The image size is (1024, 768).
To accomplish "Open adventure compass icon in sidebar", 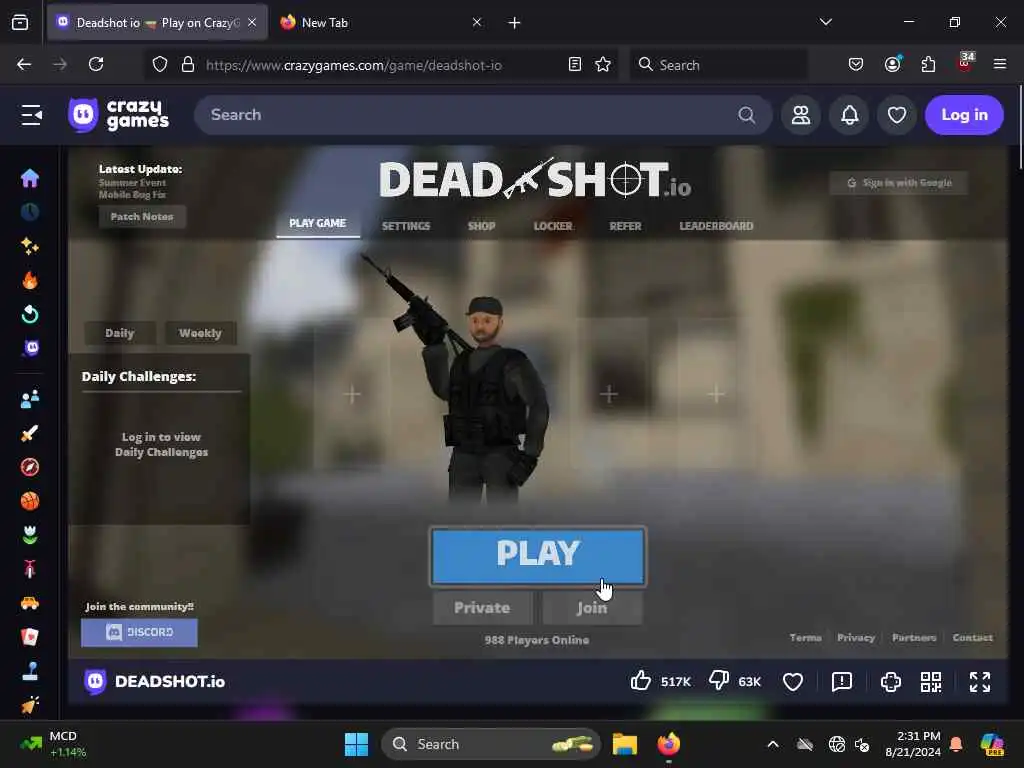I will point(30,467).
